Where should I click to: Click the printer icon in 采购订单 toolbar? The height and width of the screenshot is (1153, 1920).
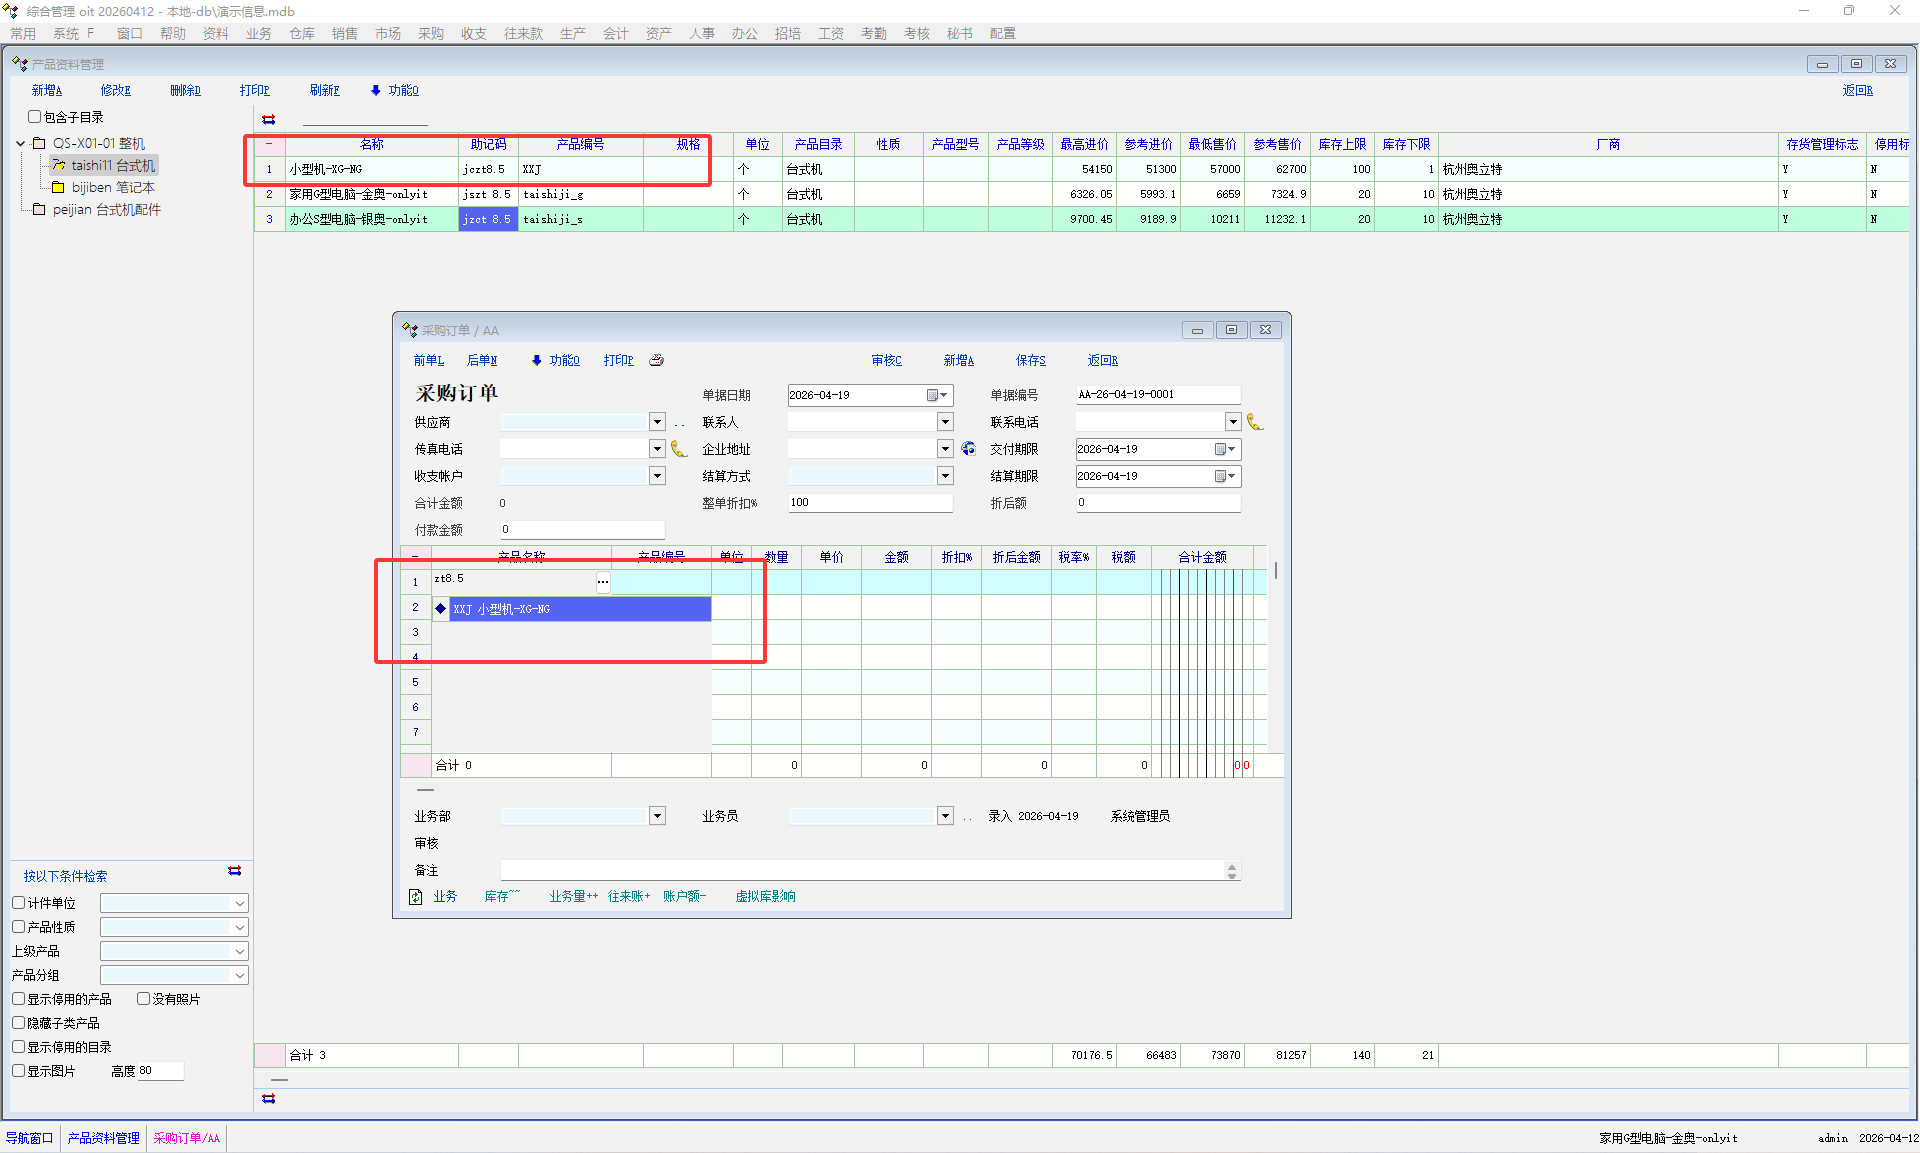click(x=656, y=360)
